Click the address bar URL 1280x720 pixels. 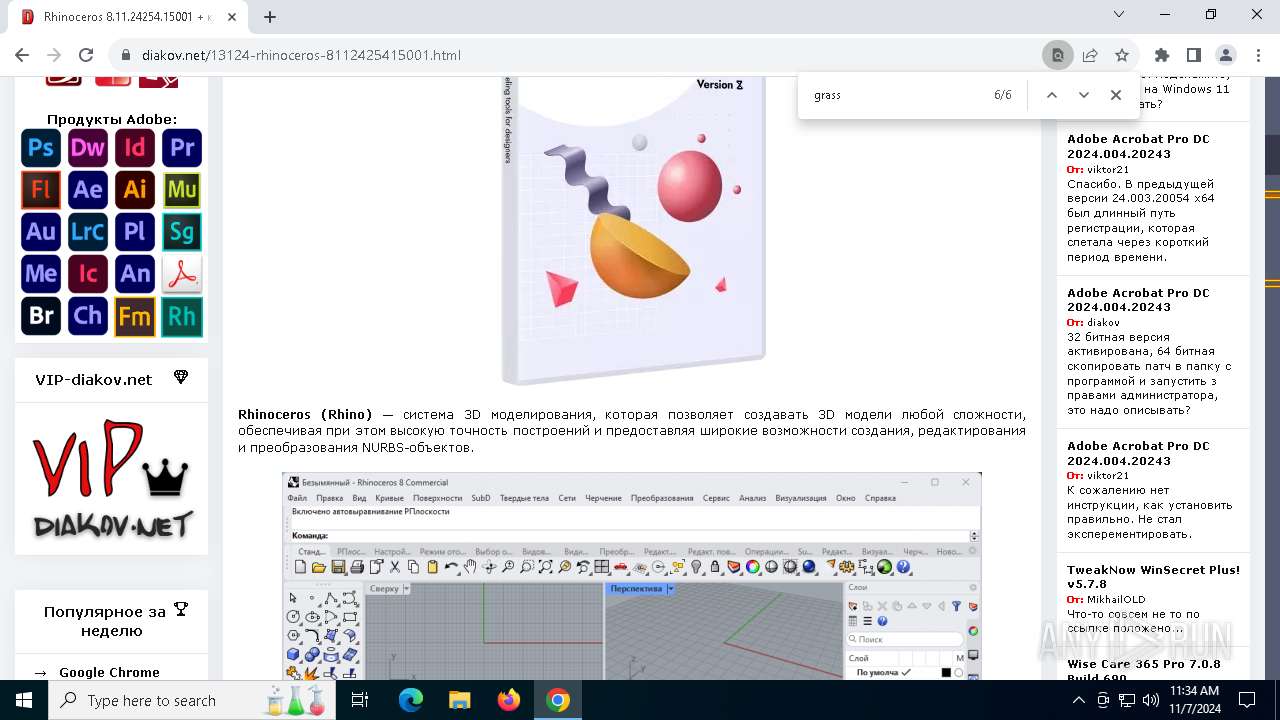301,55
